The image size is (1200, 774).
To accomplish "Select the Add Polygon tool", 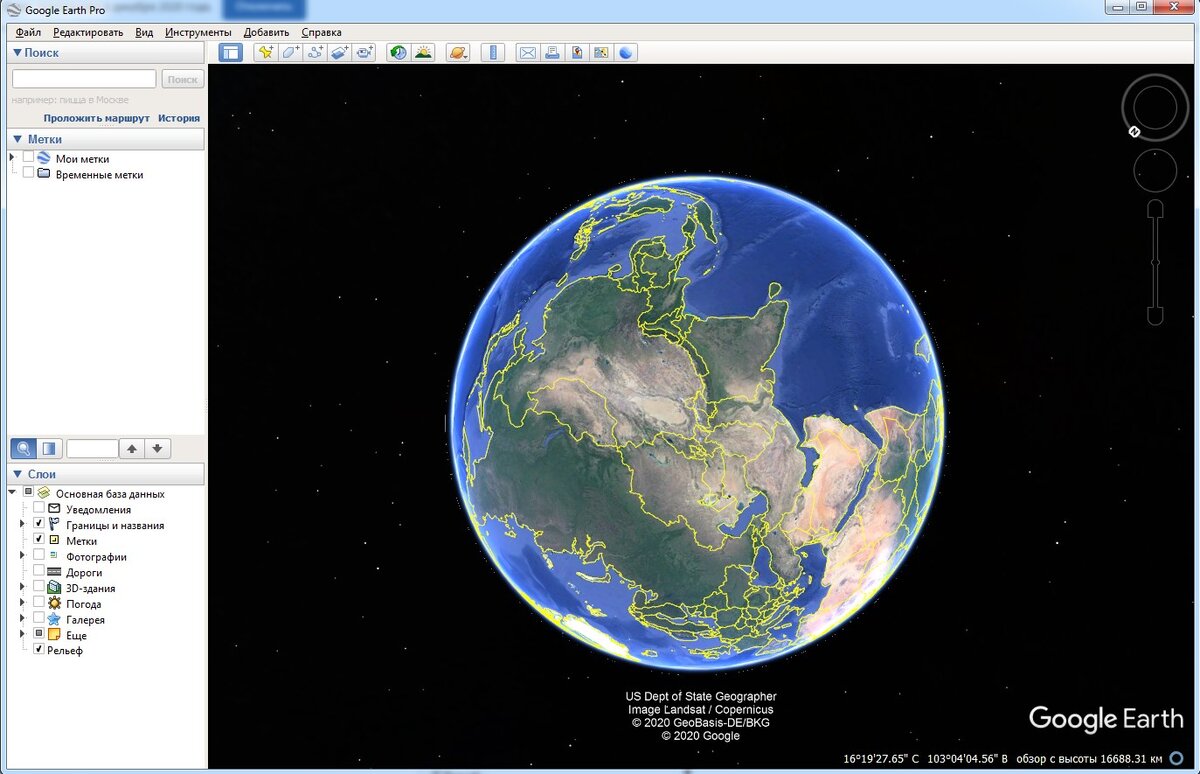I will (290, 52).
